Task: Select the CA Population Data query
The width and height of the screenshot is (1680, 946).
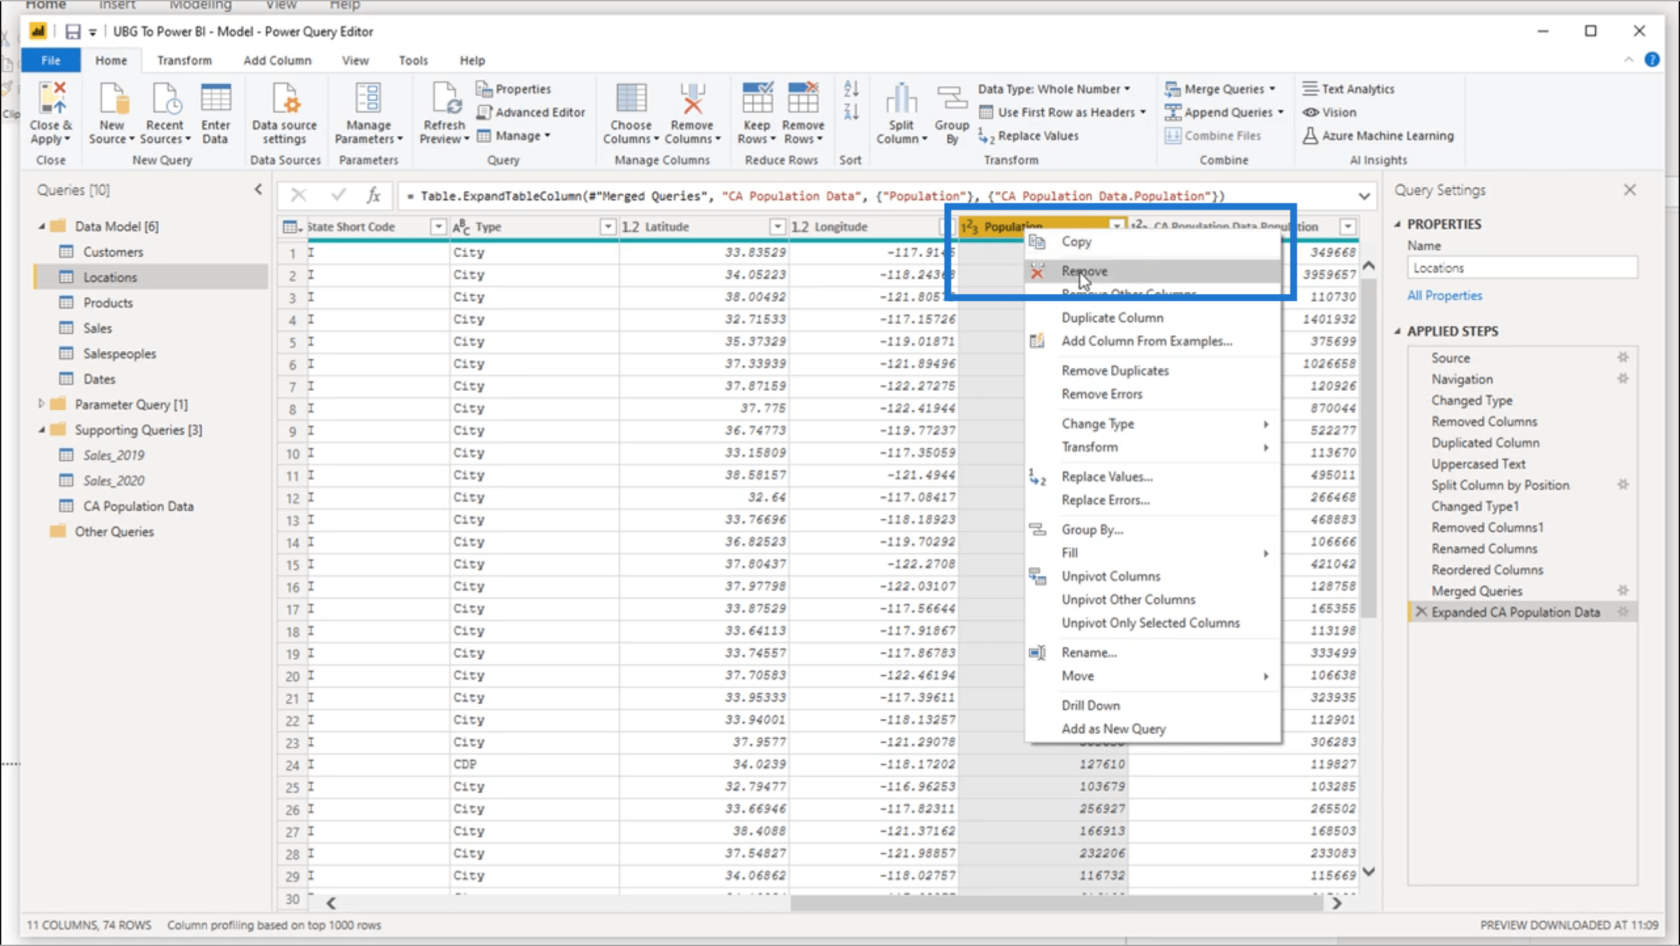Action: 138,506
